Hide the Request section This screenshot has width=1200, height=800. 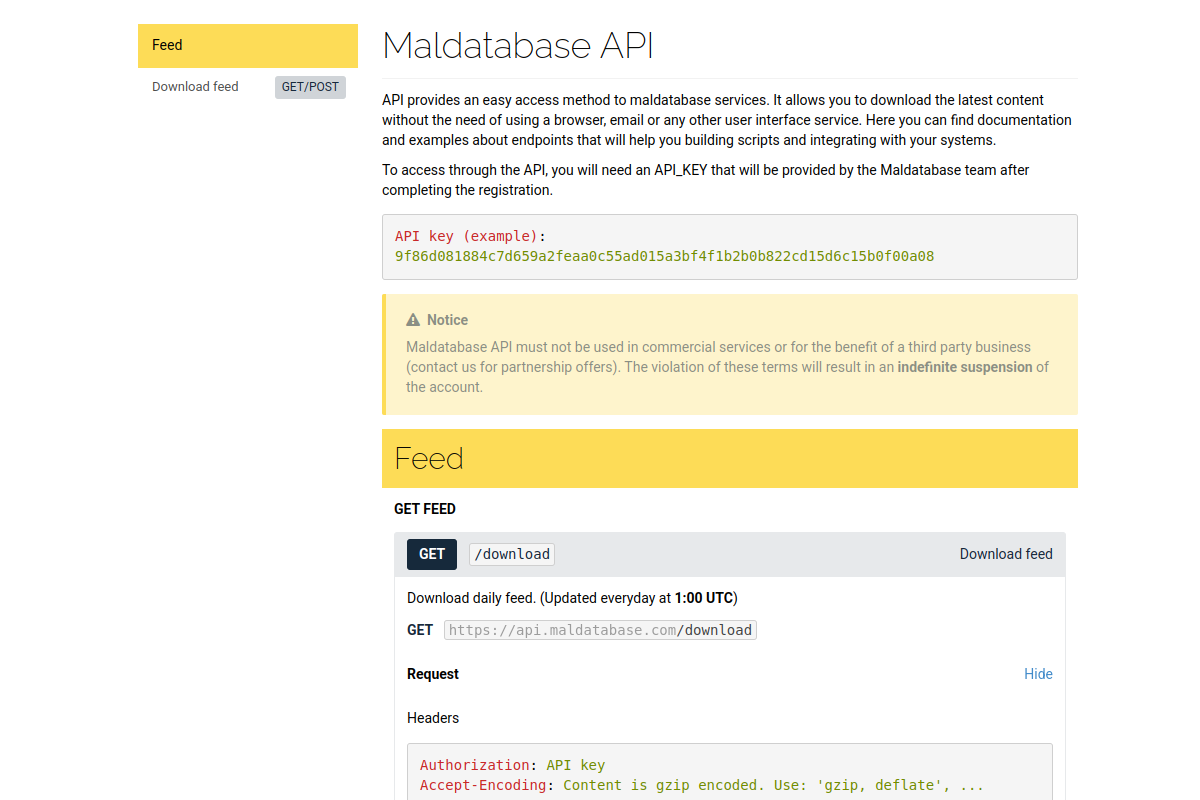pyautogui.click(x=1038, y=674)
